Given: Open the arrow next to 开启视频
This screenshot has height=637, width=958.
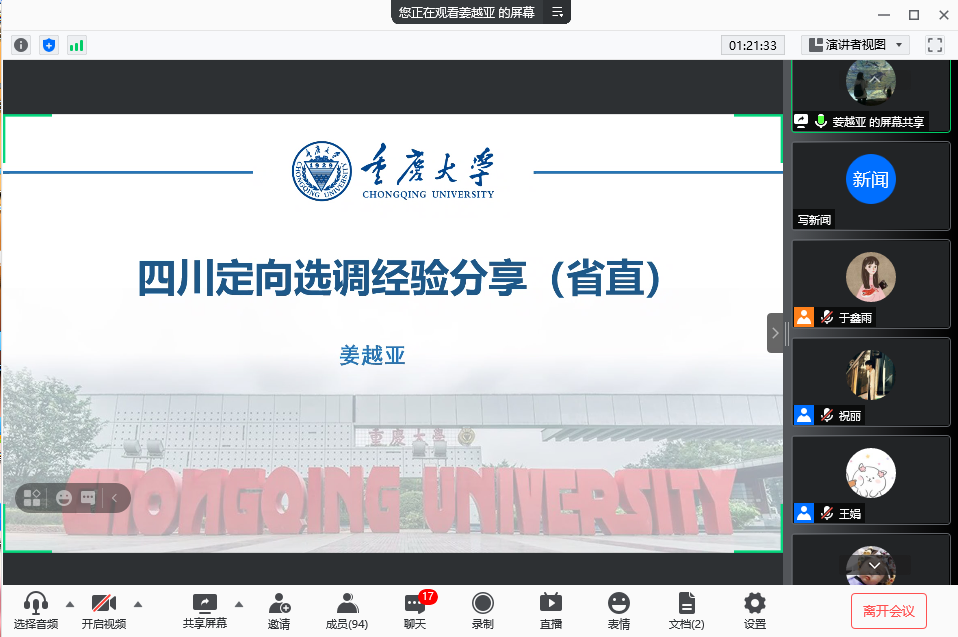Looking at the screenshot, I should 138,603.
